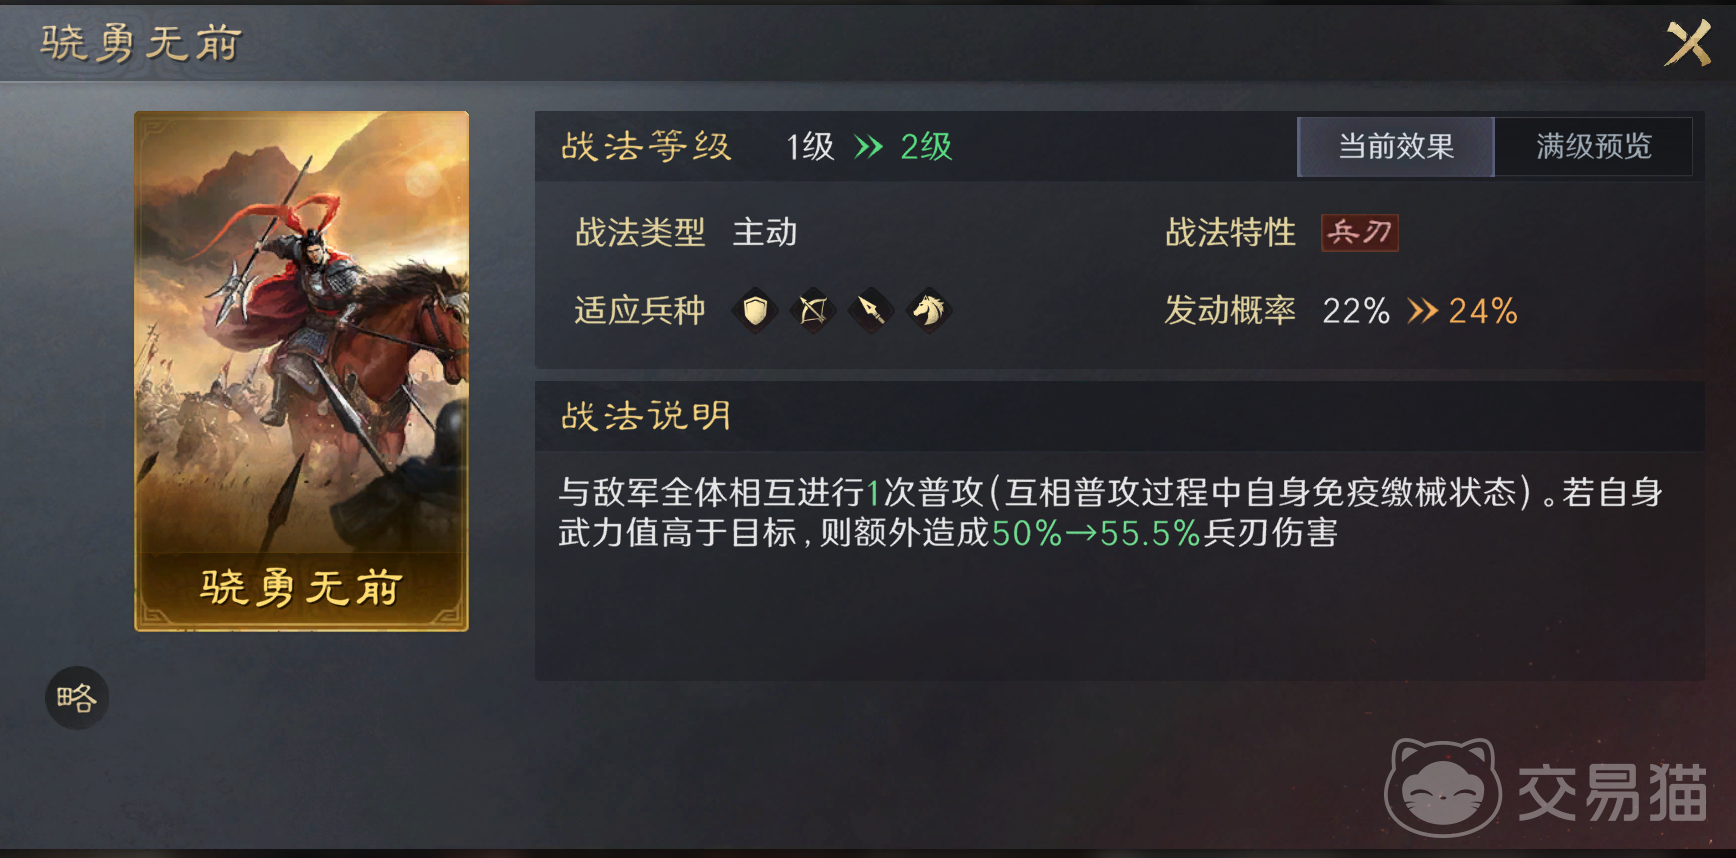
Task: Close the 骁勇无前 skill panel
Action: [x=1688, y=44]
